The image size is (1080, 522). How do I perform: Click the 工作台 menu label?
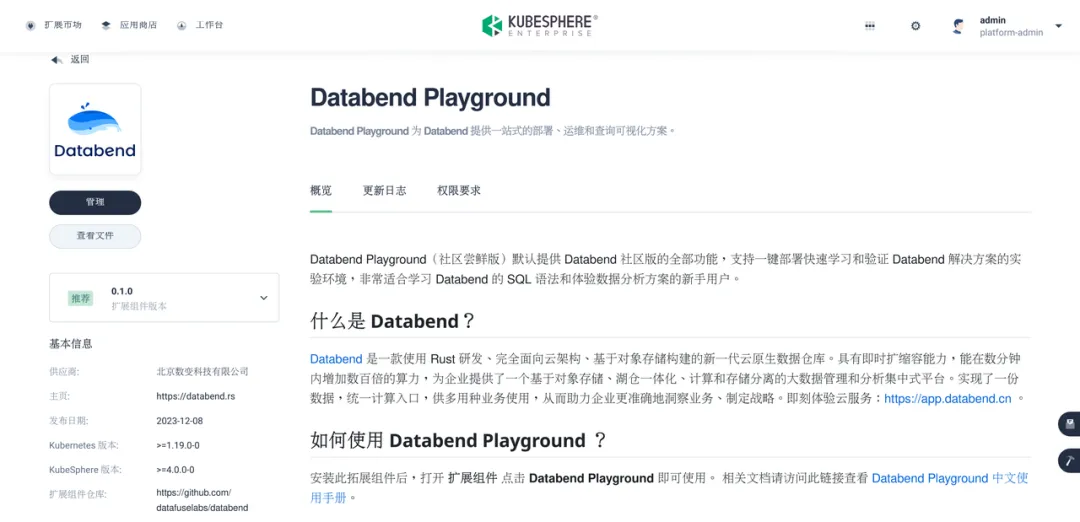pos(209,25)
